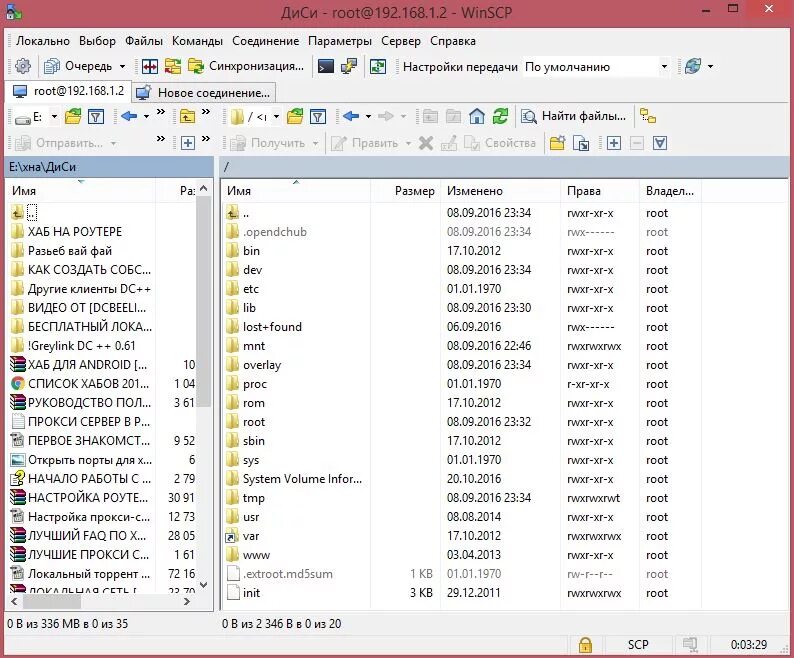
Task: Open the Новое соединение... tab
Action: (204, 93)
